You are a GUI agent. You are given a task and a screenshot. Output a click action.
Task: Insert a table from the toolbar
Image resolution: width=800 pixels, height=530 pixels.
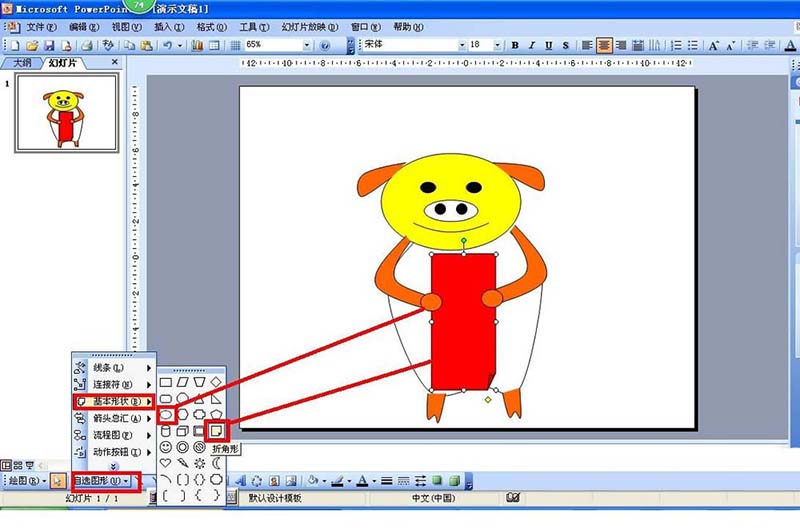[214, 45]
